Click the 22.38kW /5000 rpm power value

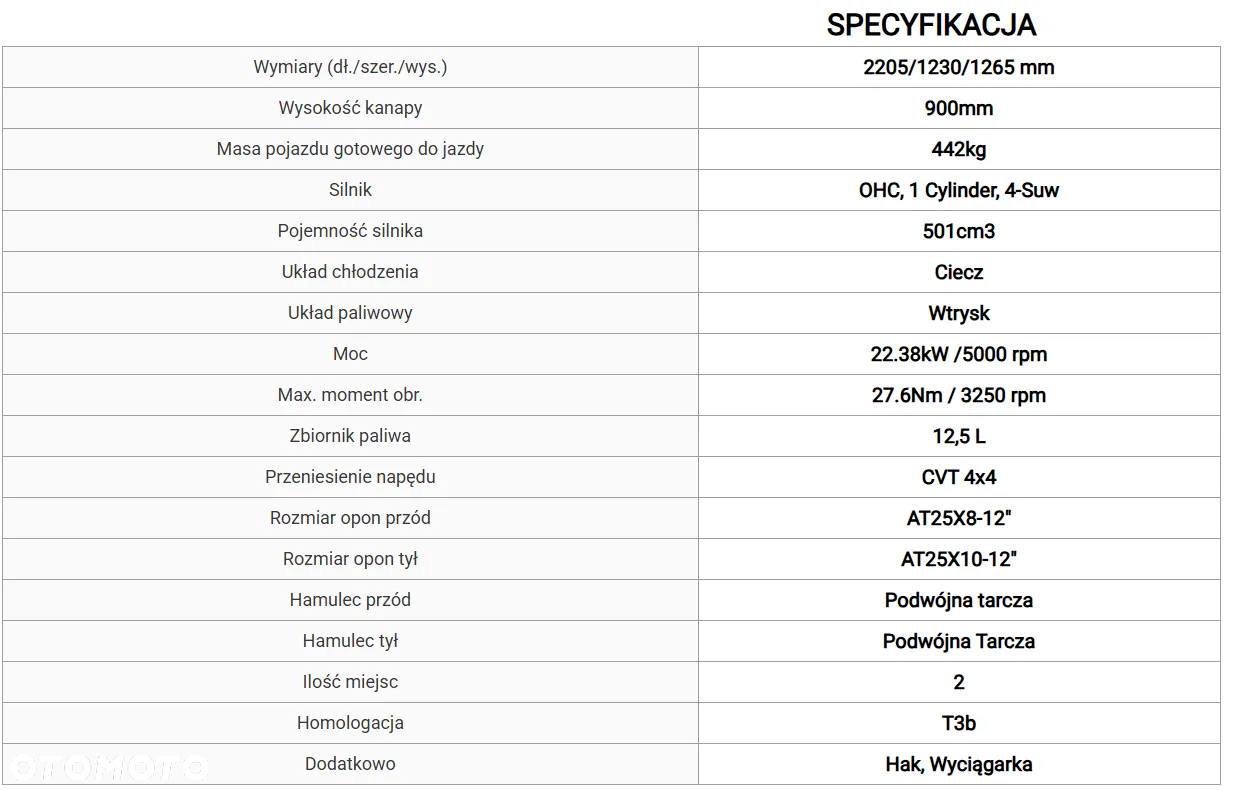pos(959,354)
